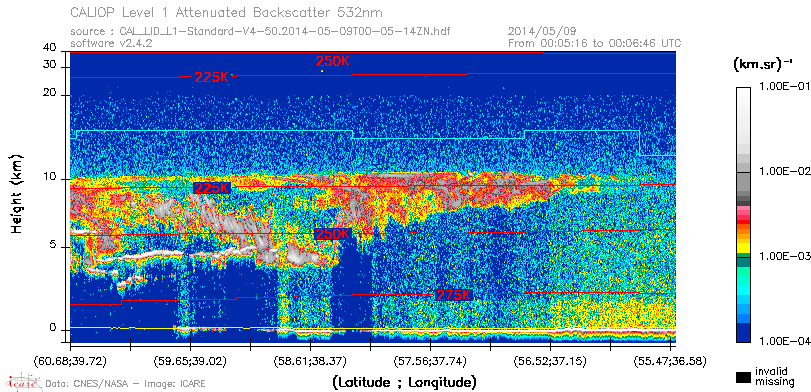Click the 250K label just above 5 km
This screenshot has width=811, height=392.
pyautogui.click(x=333, y=234)
